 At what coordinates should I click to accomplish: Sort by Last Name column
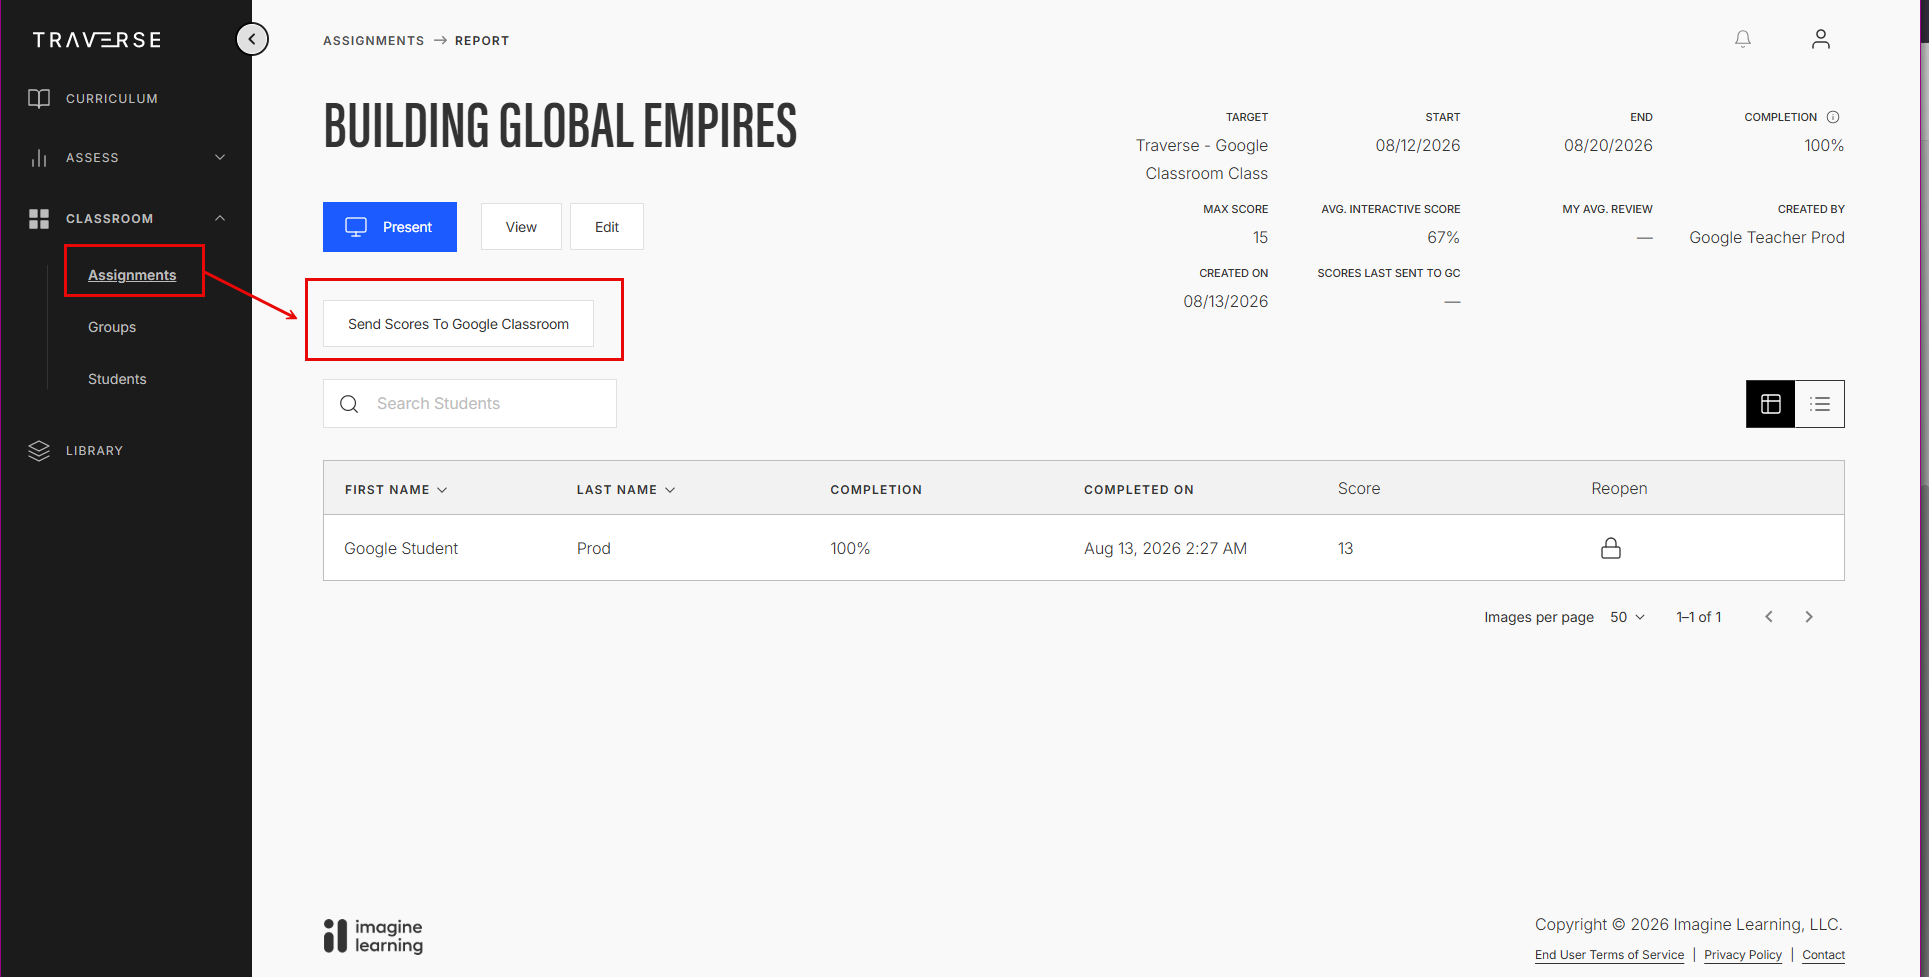[626, 490]
